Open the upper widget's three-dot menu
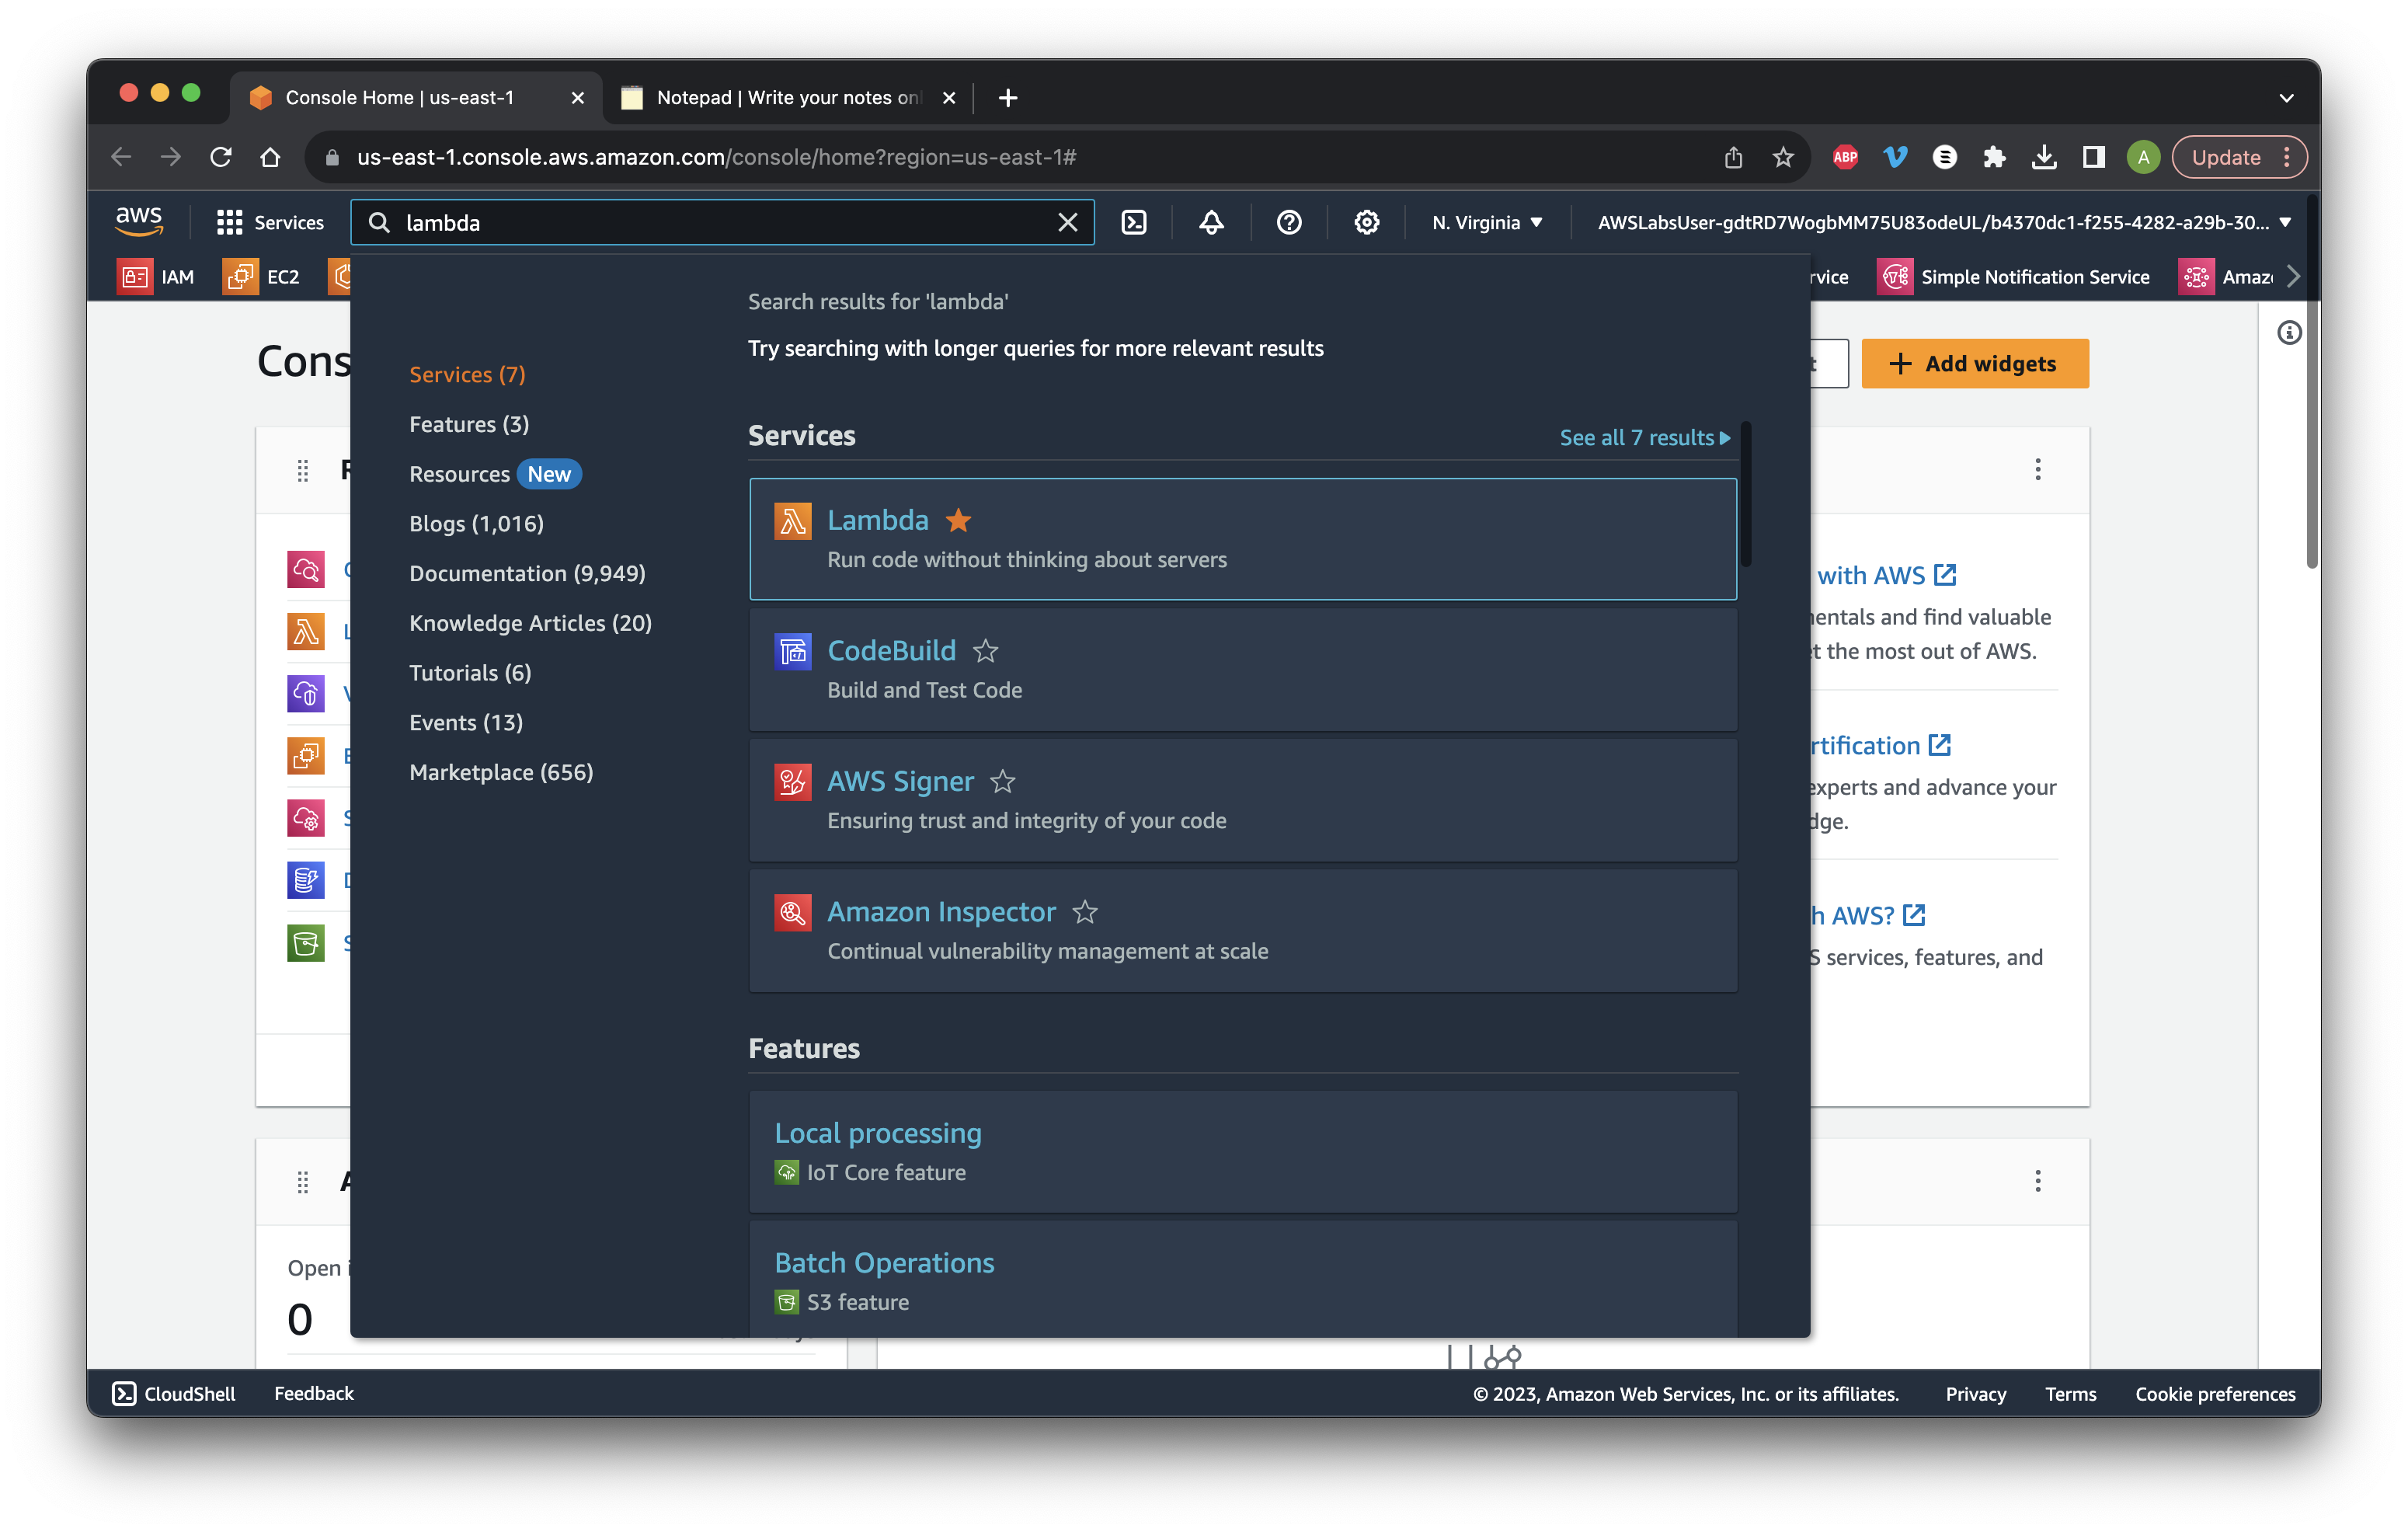This screenshot has width=2408, height=1532. point(2037,469)
